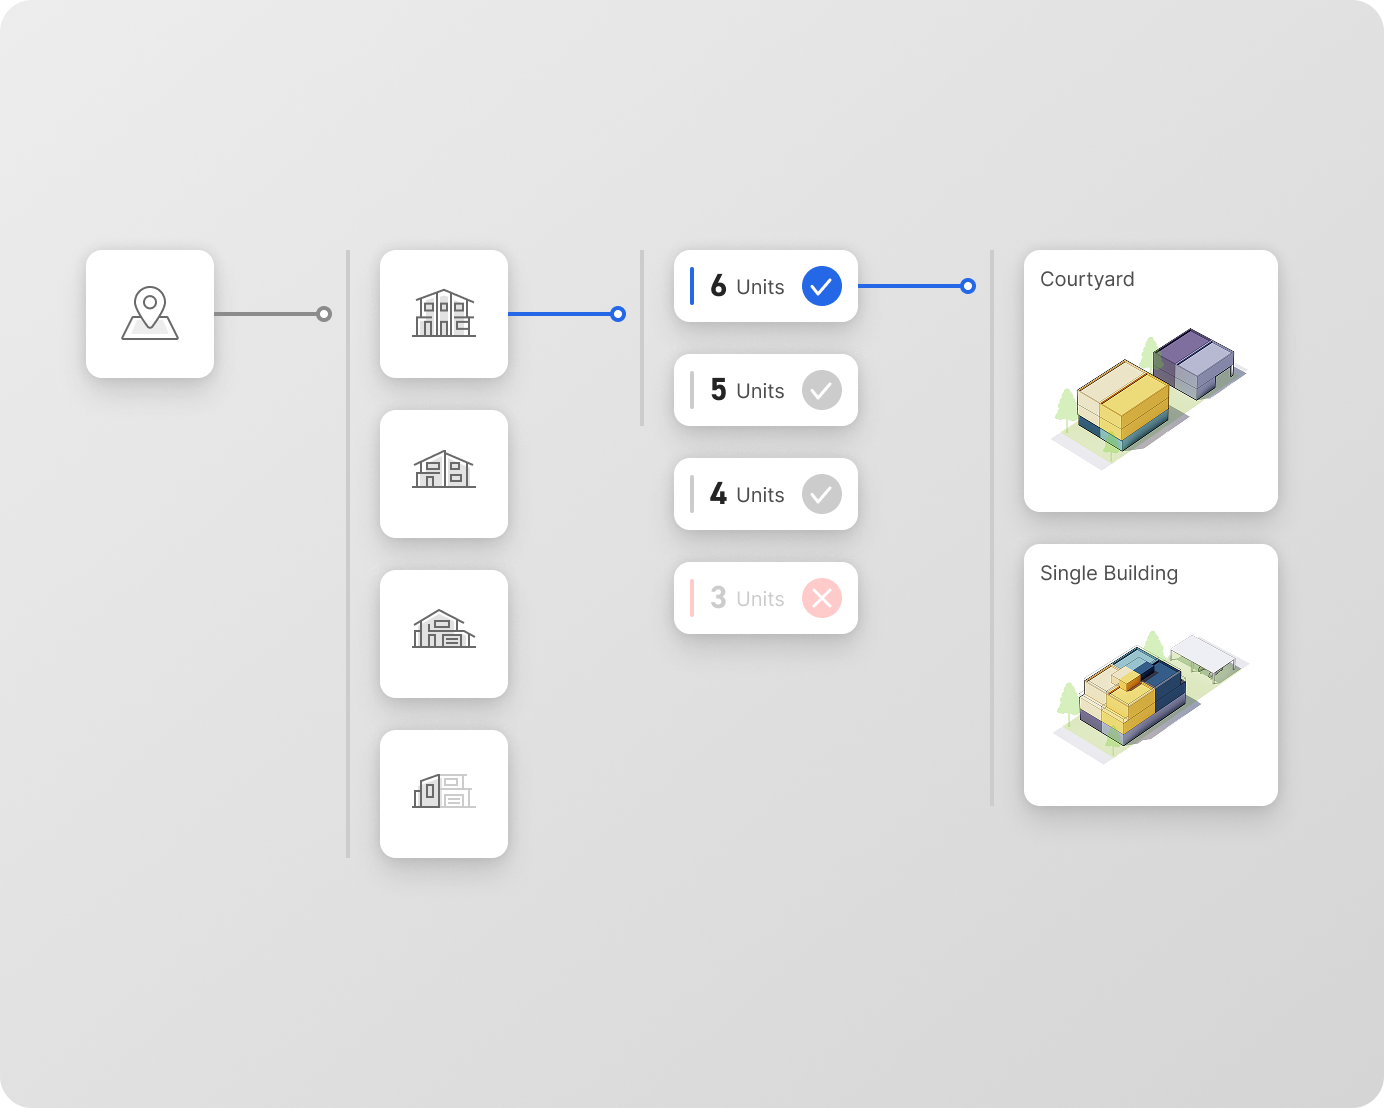Click the Single Building 3D model
The image size is (1384, 1108).
coord(1150,698)
